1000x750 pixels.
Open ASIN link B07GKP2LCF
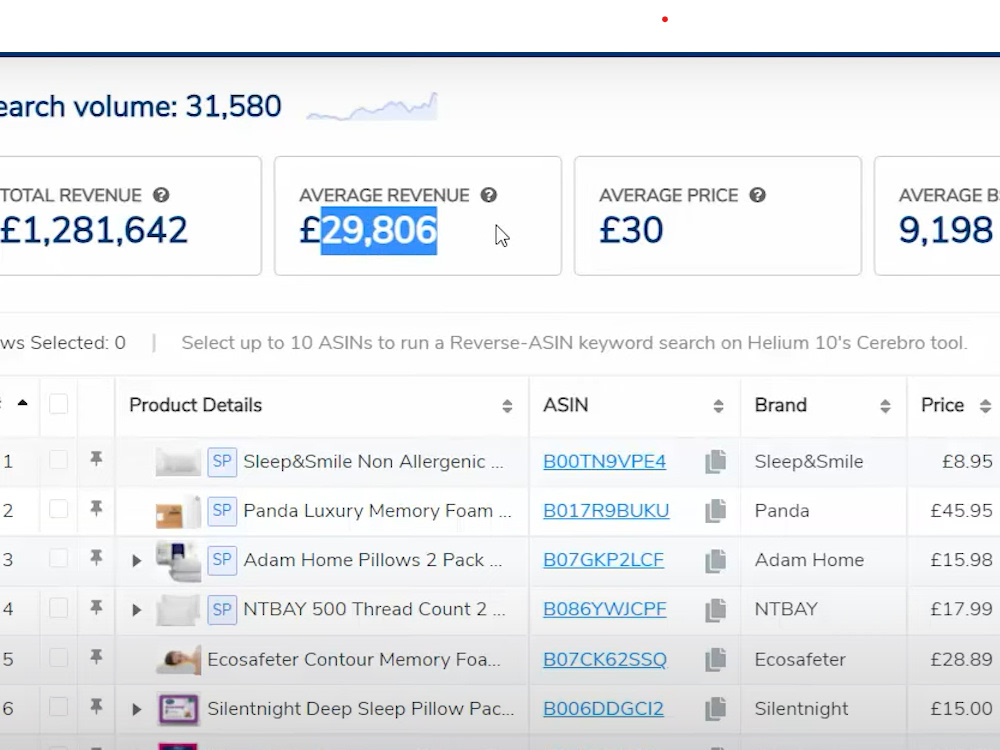603,560
